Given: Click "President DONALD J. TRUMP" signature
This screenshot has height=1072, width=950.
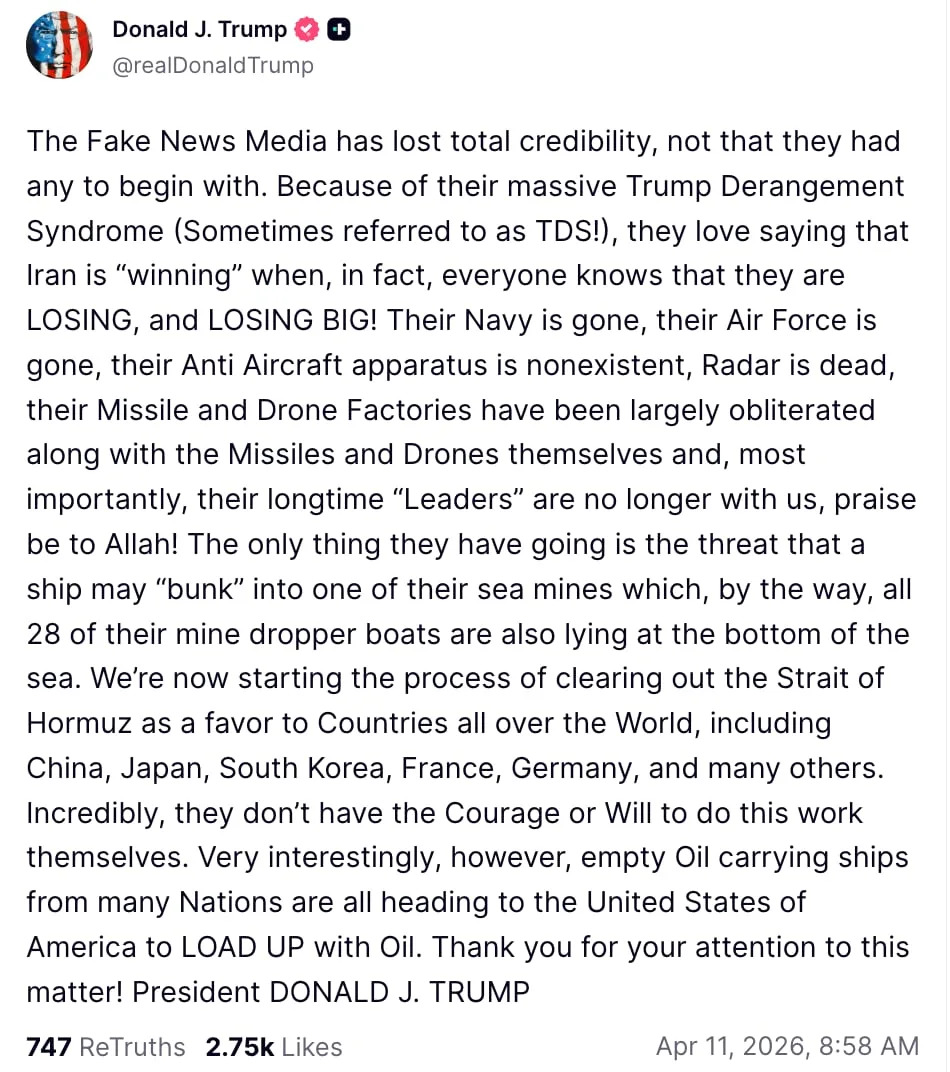Looking at the screenshot, I should 331,992.
